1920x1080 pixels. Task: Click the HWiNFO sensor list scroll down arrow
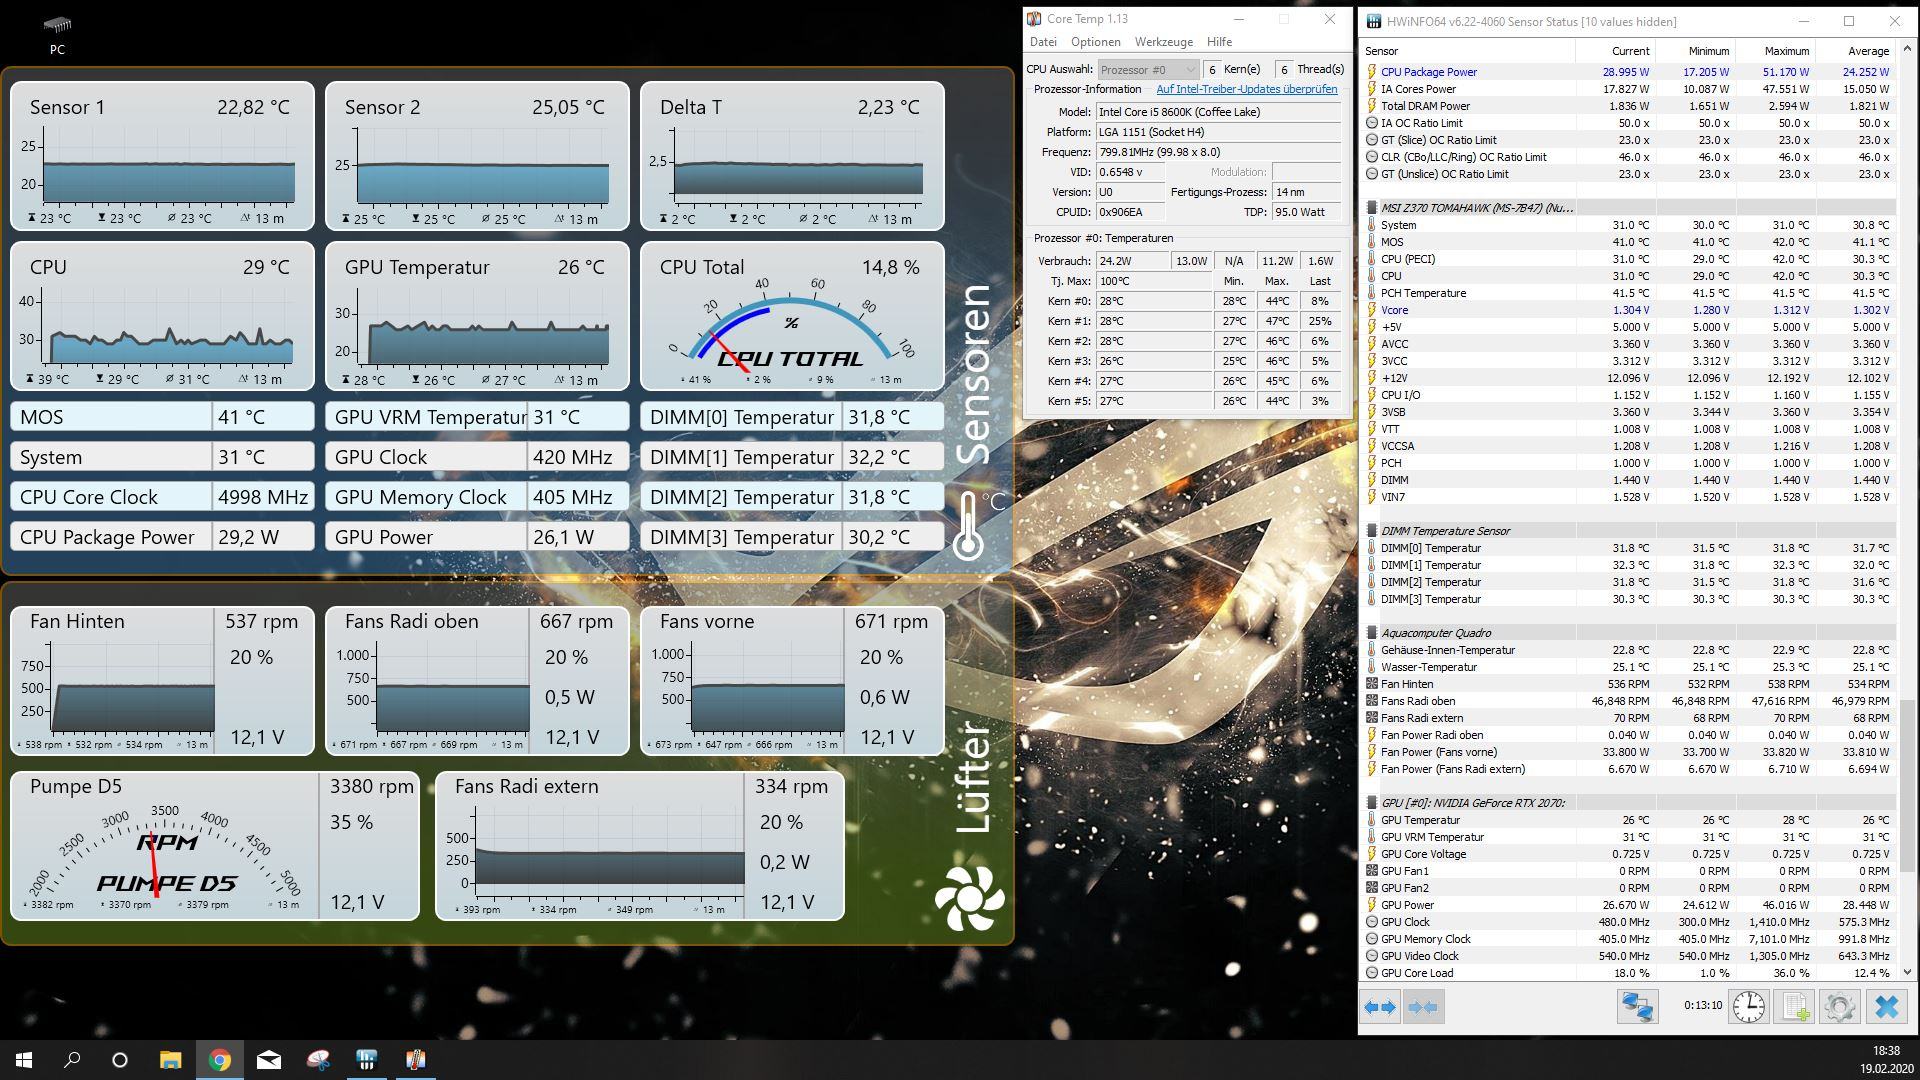tap(1907, 972)
